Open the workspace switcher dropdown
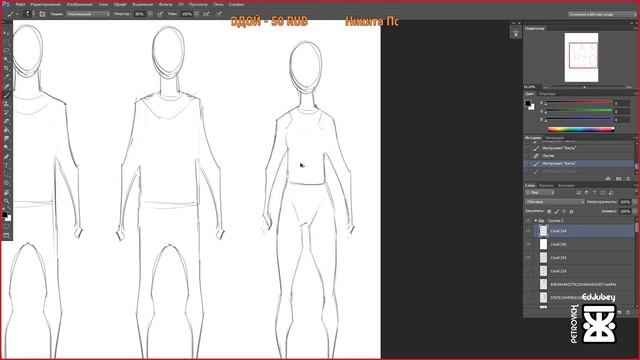This screenshot has height=360, width=640. [602, 14]
